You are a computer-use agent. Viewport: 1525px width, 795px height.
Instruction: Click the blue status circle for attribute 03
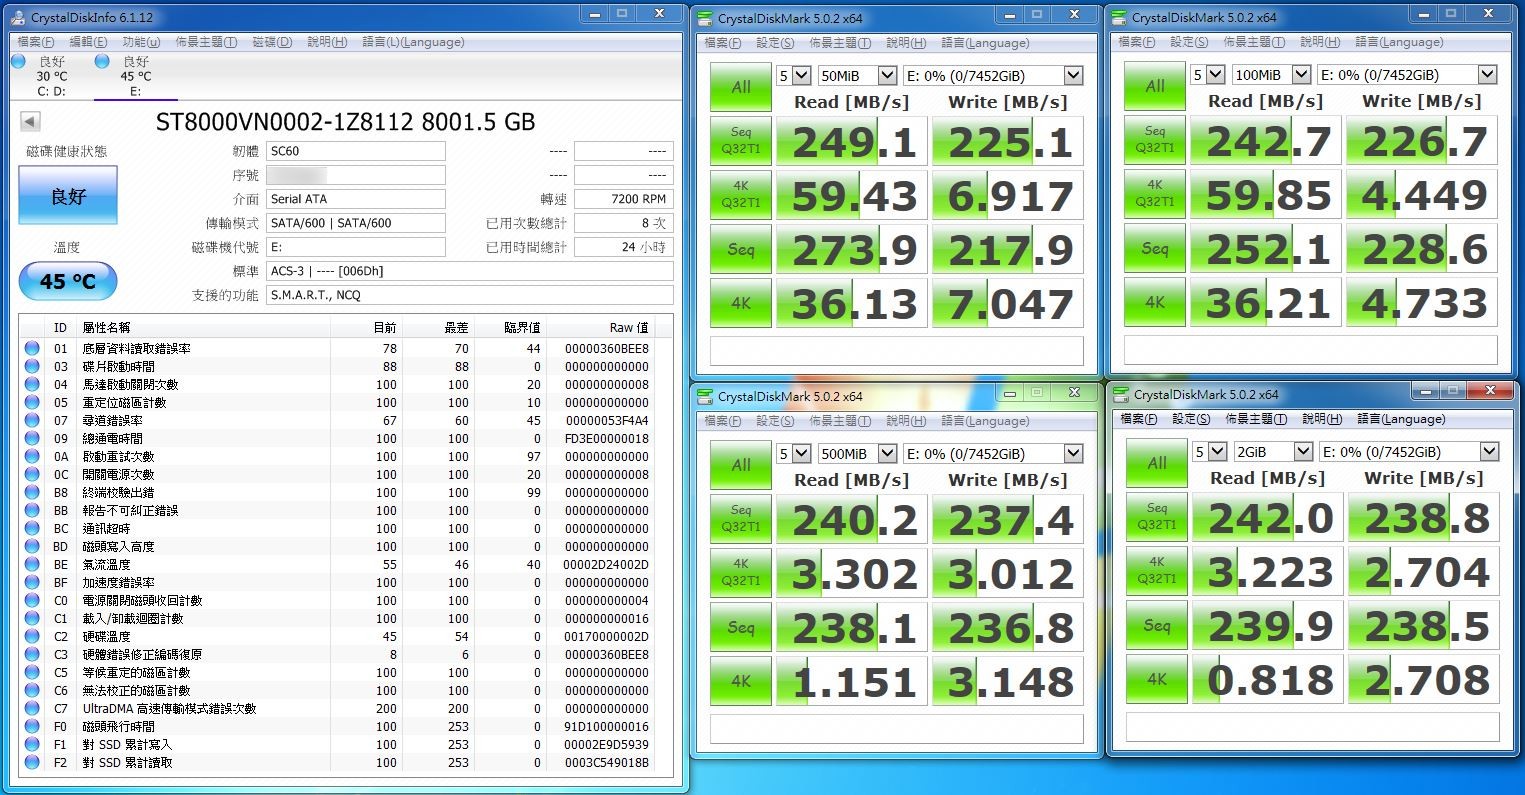point(32,366)
